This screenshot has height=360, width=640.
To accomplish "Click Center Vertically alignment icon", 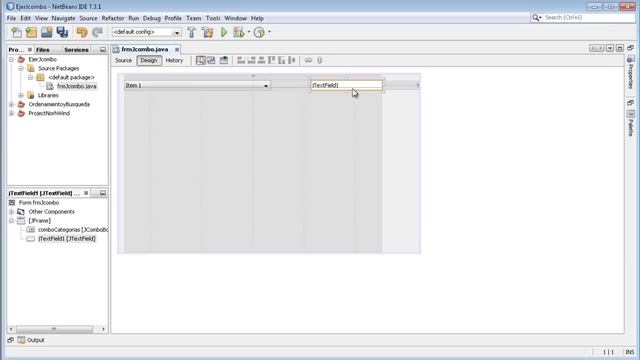I will 291,60.
